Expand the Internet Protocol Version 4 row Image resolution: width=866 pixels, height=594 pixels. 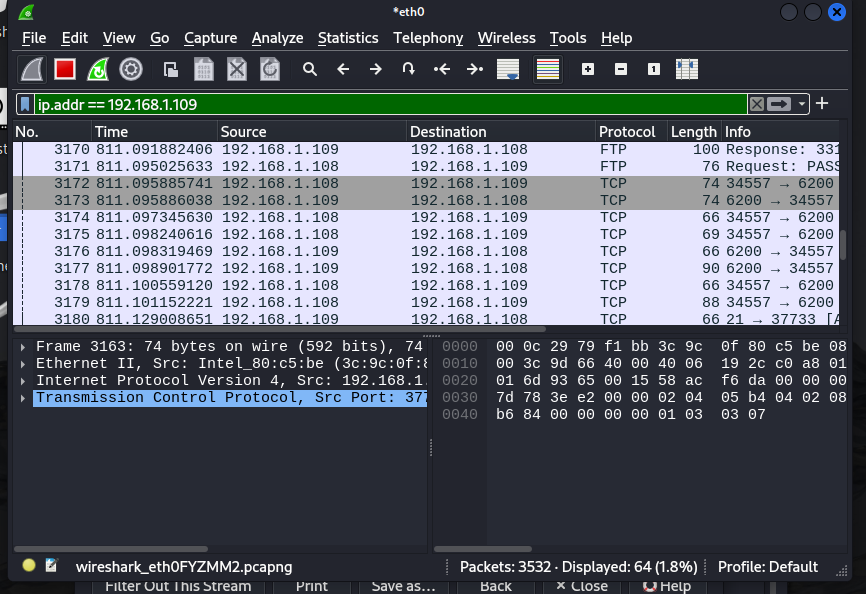point(25,380)
